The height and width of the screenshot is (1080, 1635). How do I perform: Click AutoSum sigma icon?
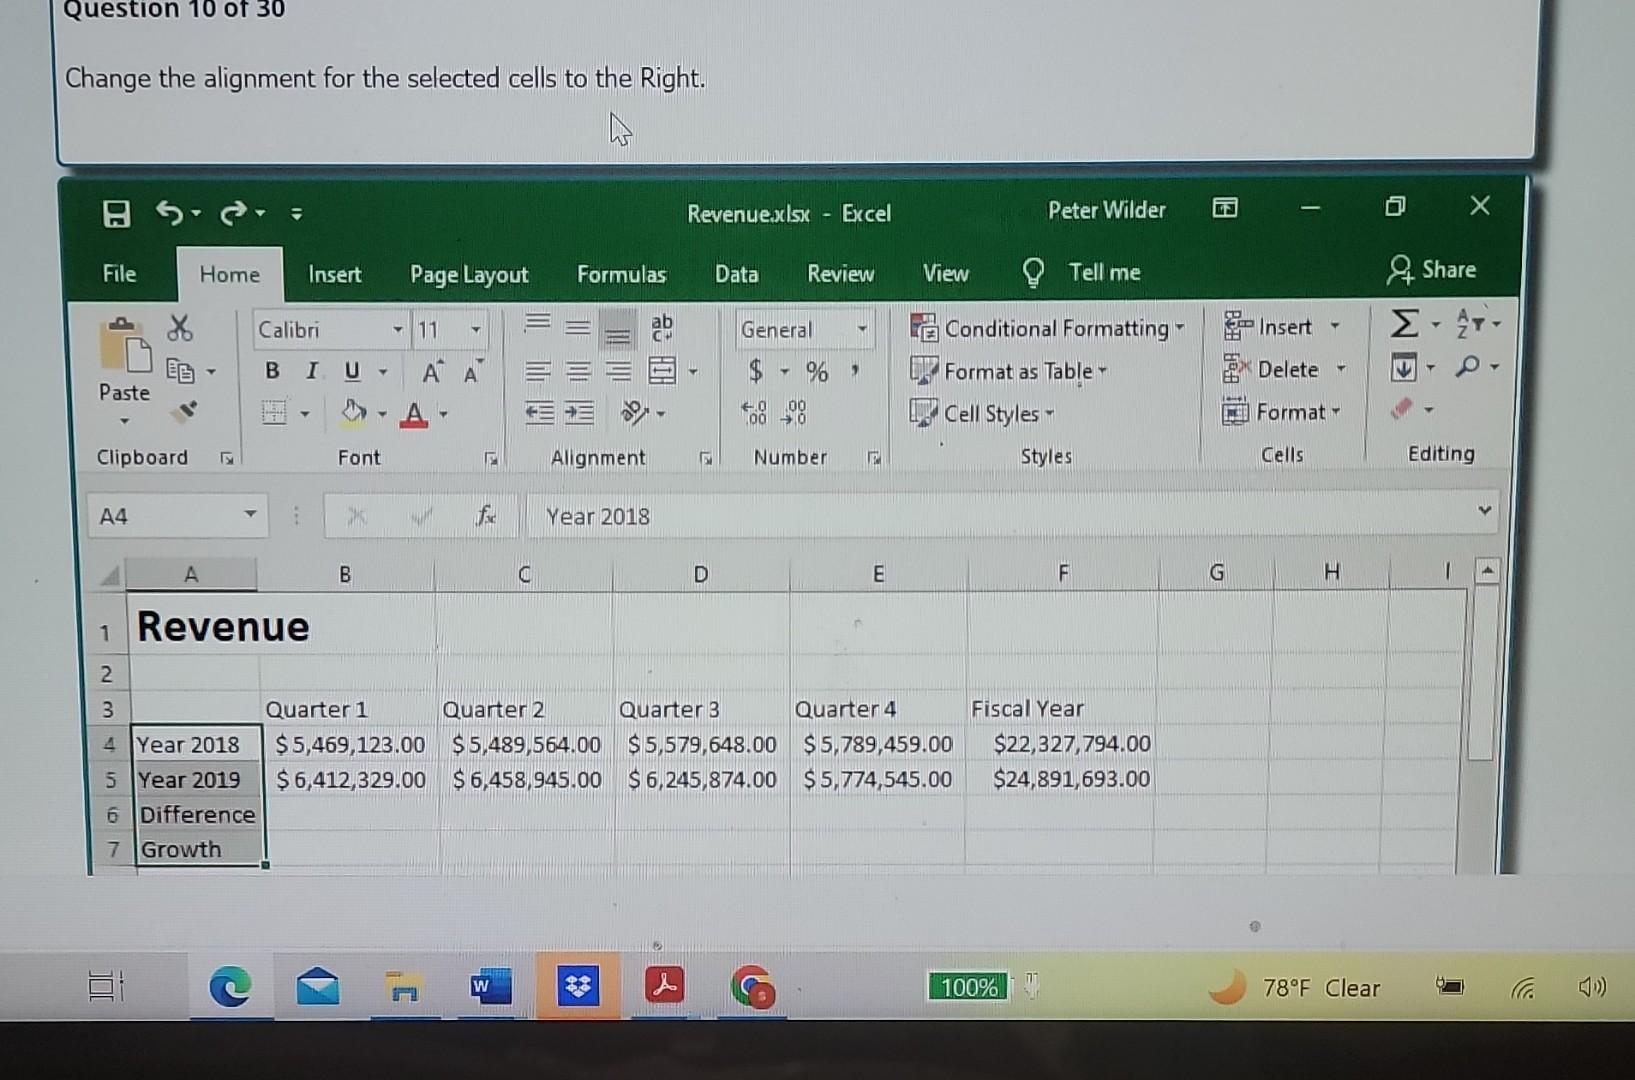tap(1405, 323)
